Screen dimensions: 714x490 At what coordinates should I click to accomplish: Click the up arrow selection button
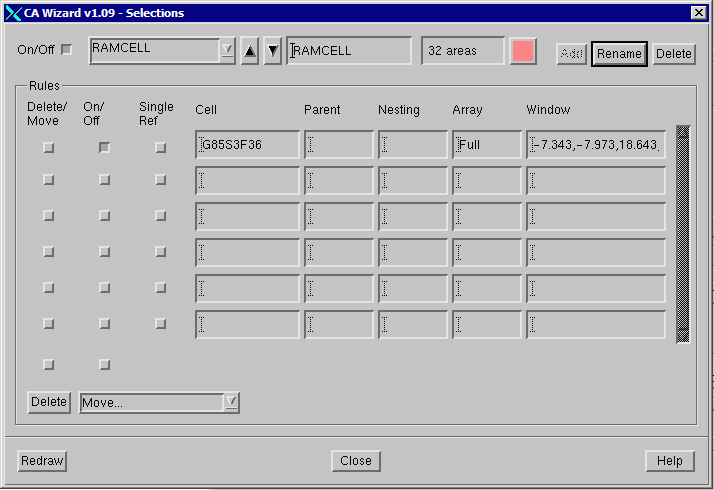tap(249, 51)
